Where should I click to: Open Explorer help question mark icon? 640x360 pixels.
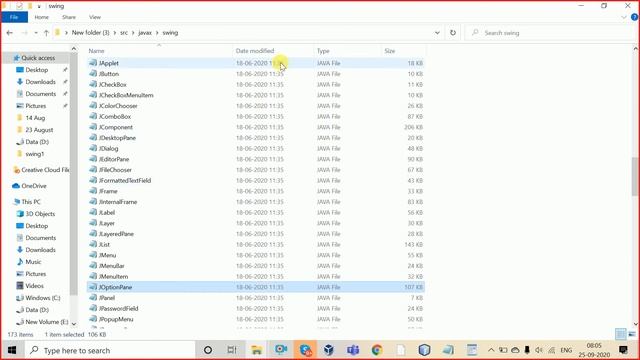click(x=634, y=17)
